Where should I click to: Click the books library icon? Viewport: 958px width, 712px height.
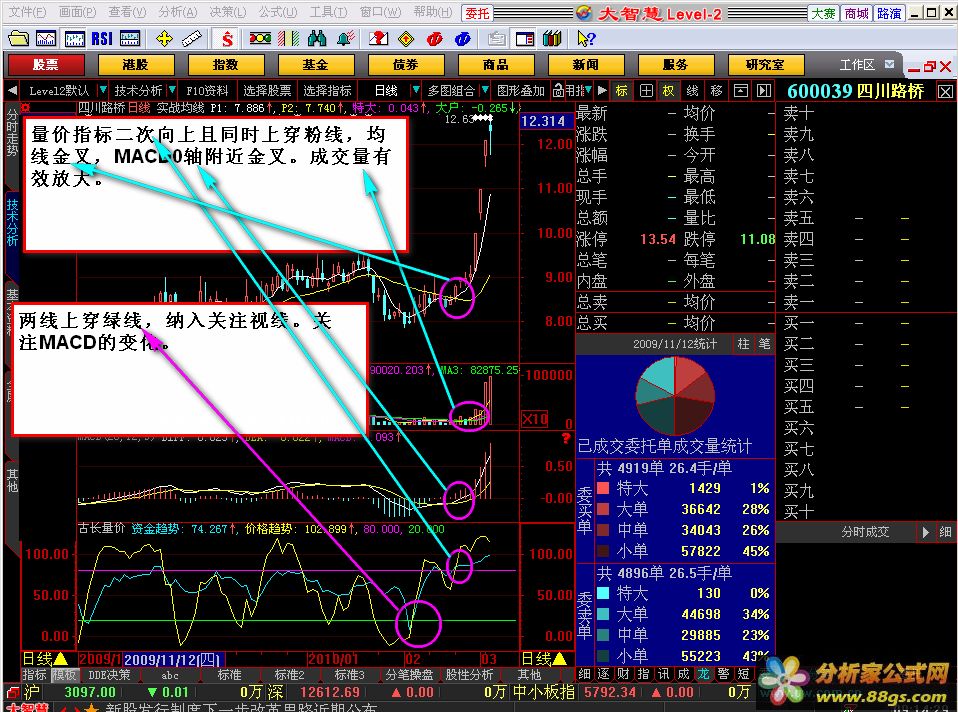tap(552, 39)
